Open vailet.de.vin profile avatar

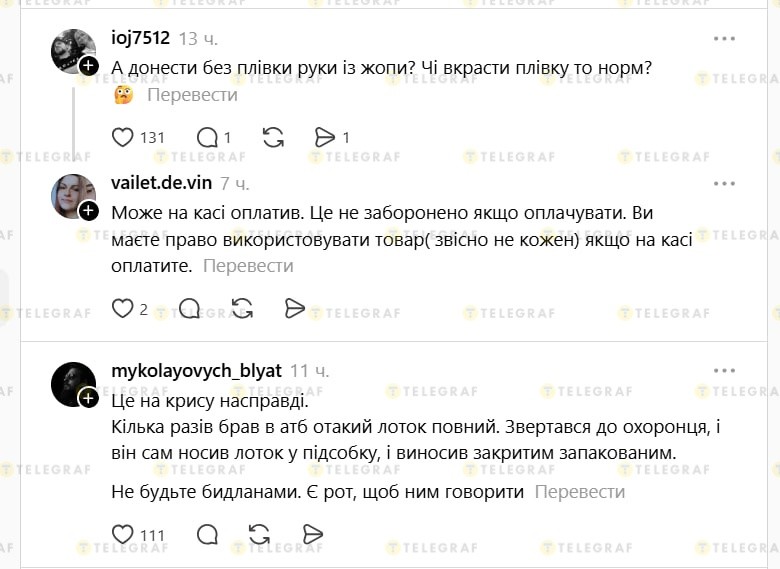71,195
